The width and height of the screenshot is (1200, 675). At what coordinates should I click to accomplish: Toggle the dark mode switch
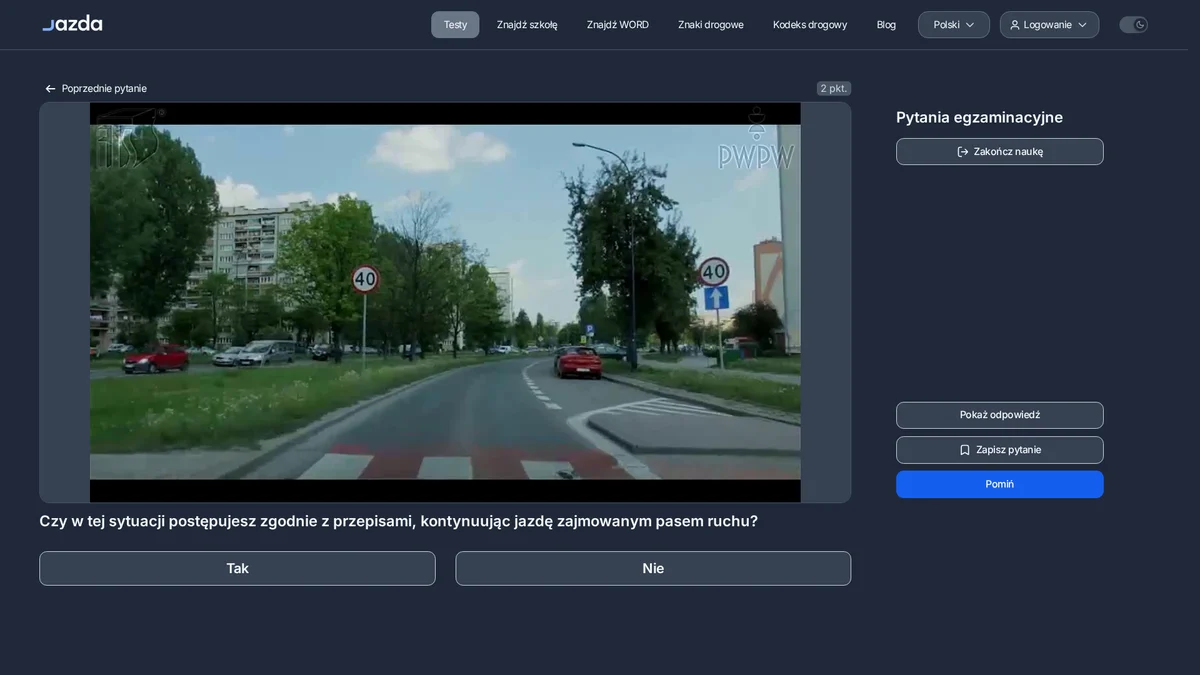click(x=1133, y=25)
